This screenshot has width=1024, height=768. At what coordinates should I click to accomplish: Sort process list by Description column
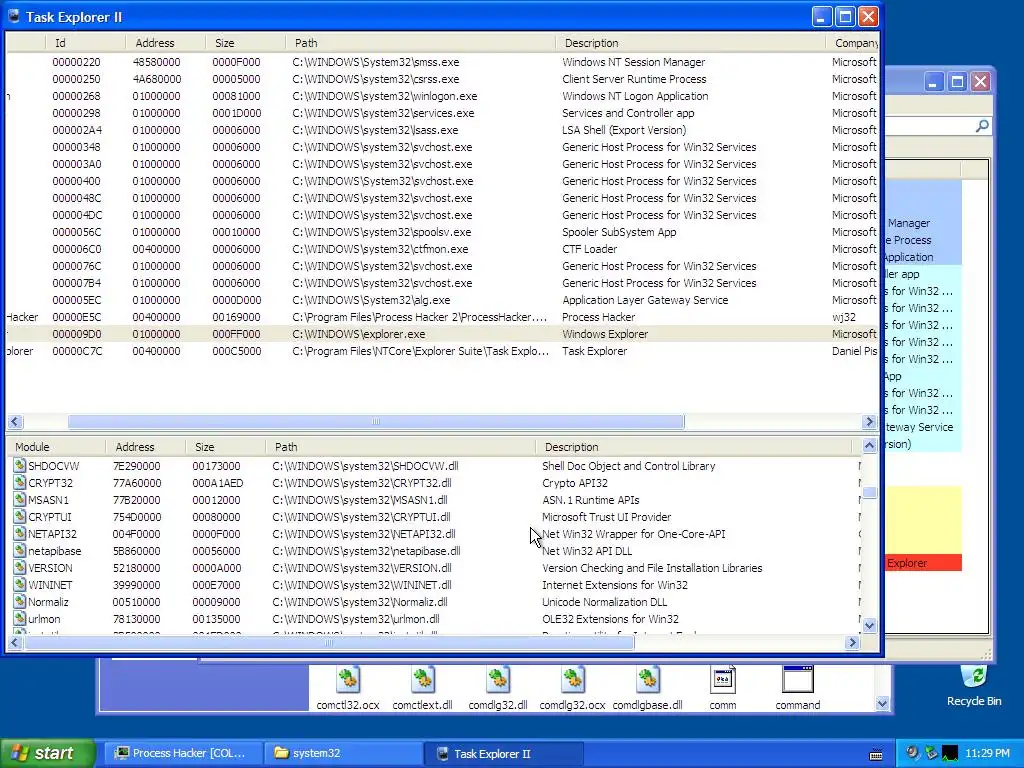(690, 42)
